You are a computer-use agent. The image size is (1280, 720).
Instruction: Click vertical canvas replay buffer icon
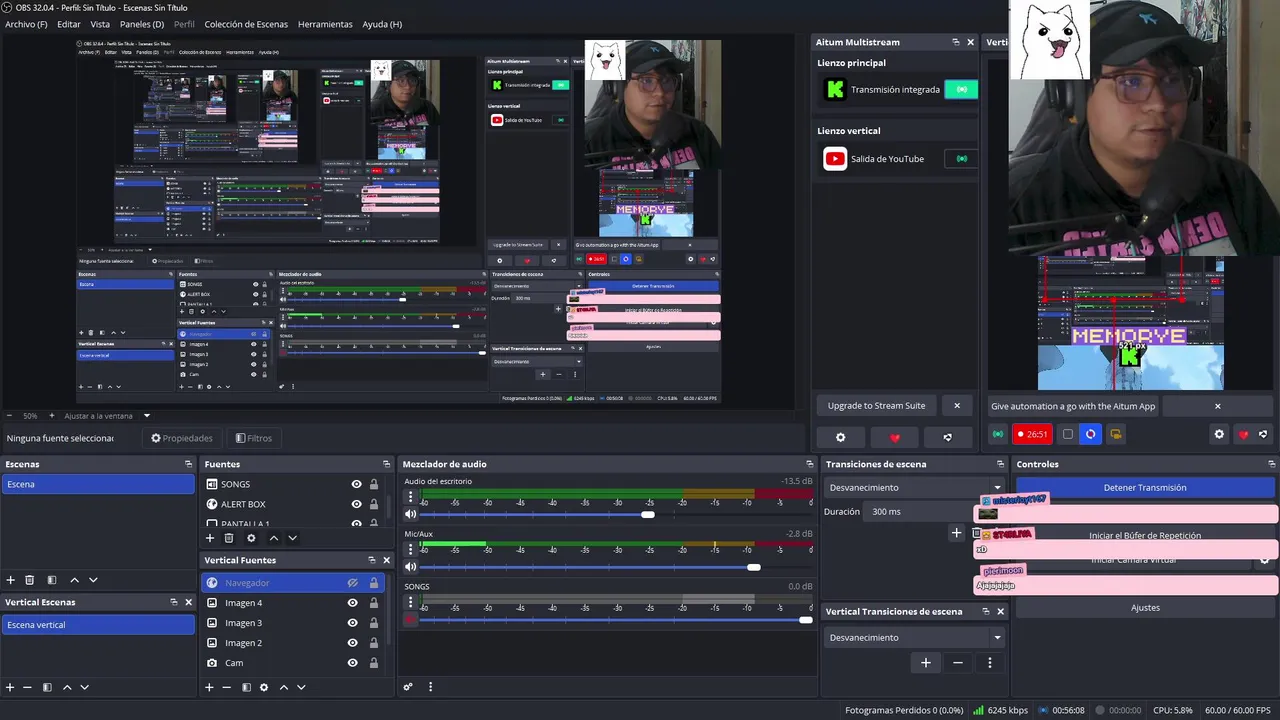pyautogui.click(x=1091, y=434)
